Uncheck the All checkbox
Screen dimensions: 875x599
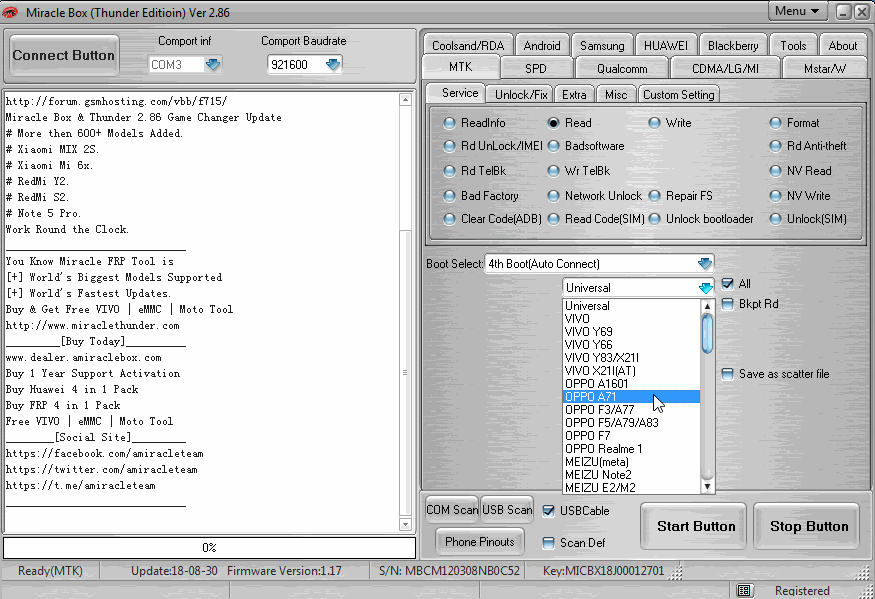point(727,284)
